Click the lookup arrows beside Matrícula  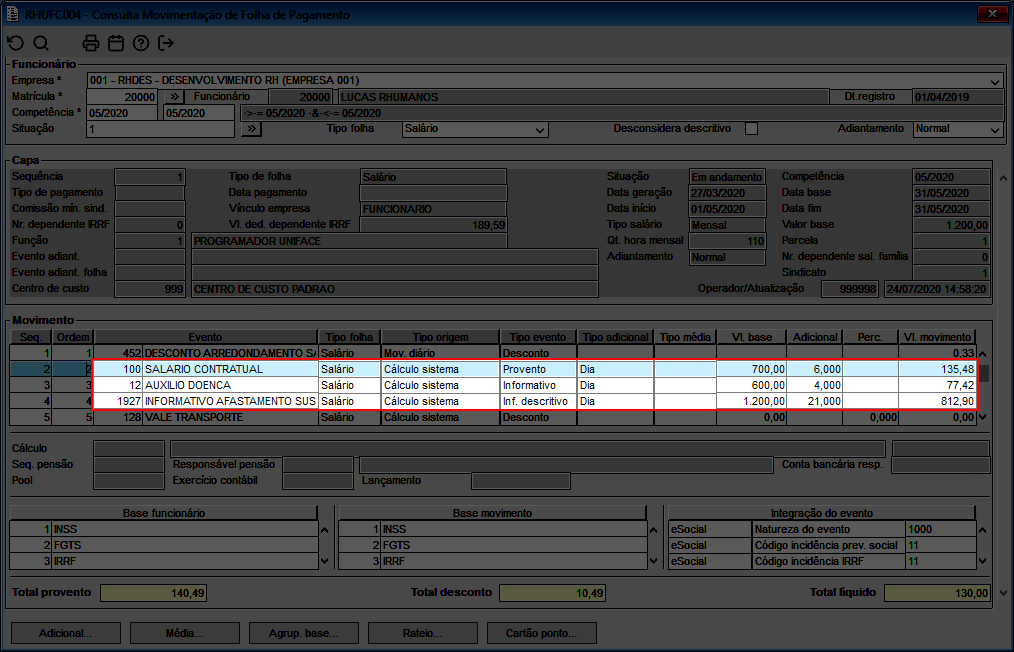174,96
